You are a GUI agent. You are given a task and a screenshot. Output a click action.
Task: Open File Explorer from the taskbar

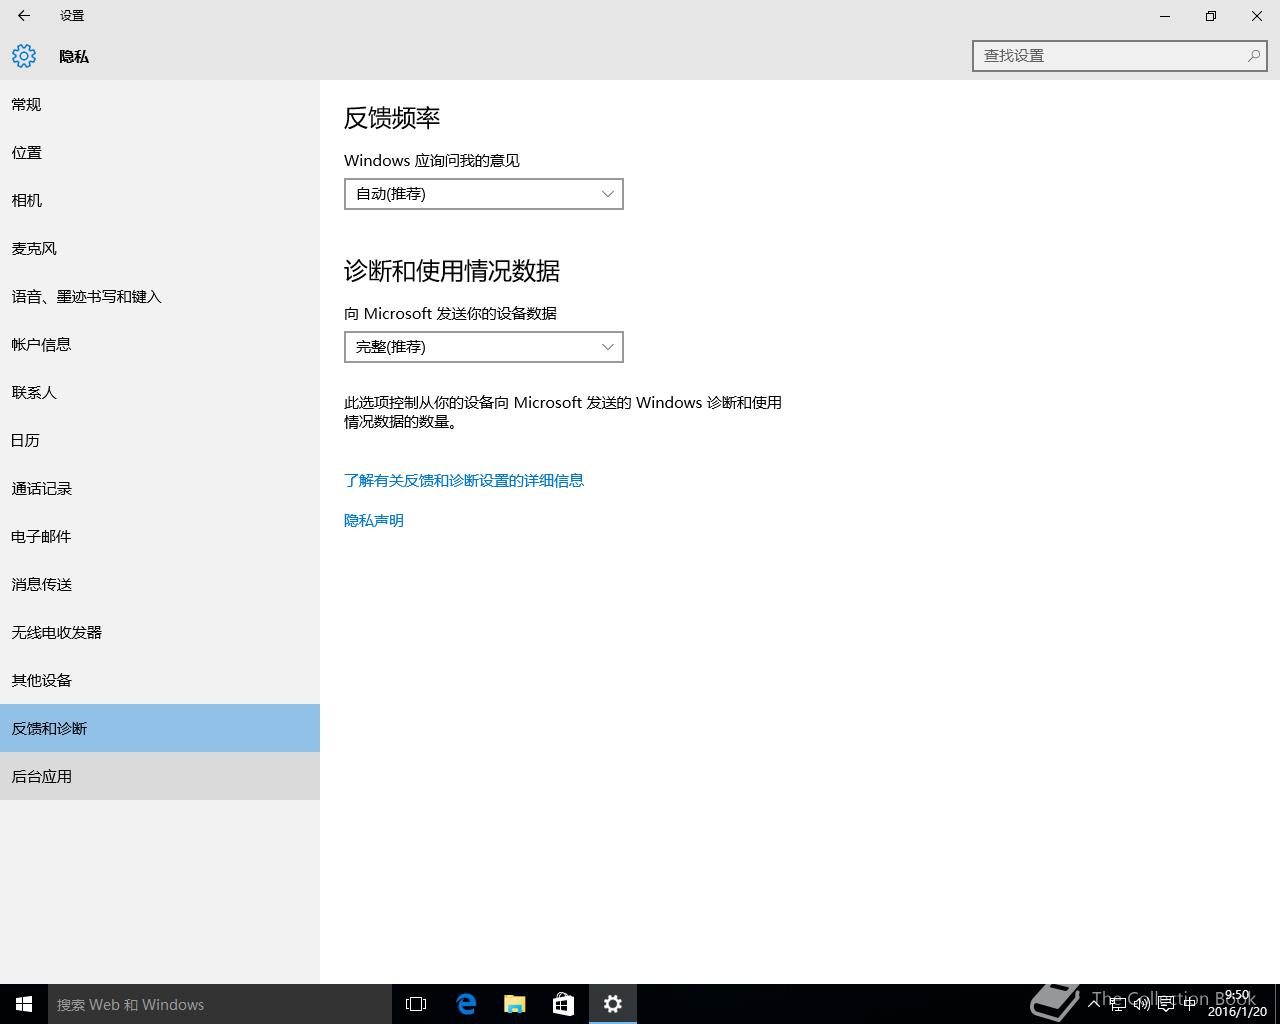click(515, 1004)
